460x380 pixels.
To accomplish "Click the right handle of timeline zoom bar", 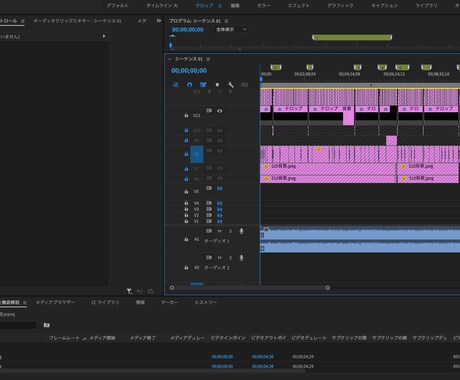I will click(x=328, y=288).
